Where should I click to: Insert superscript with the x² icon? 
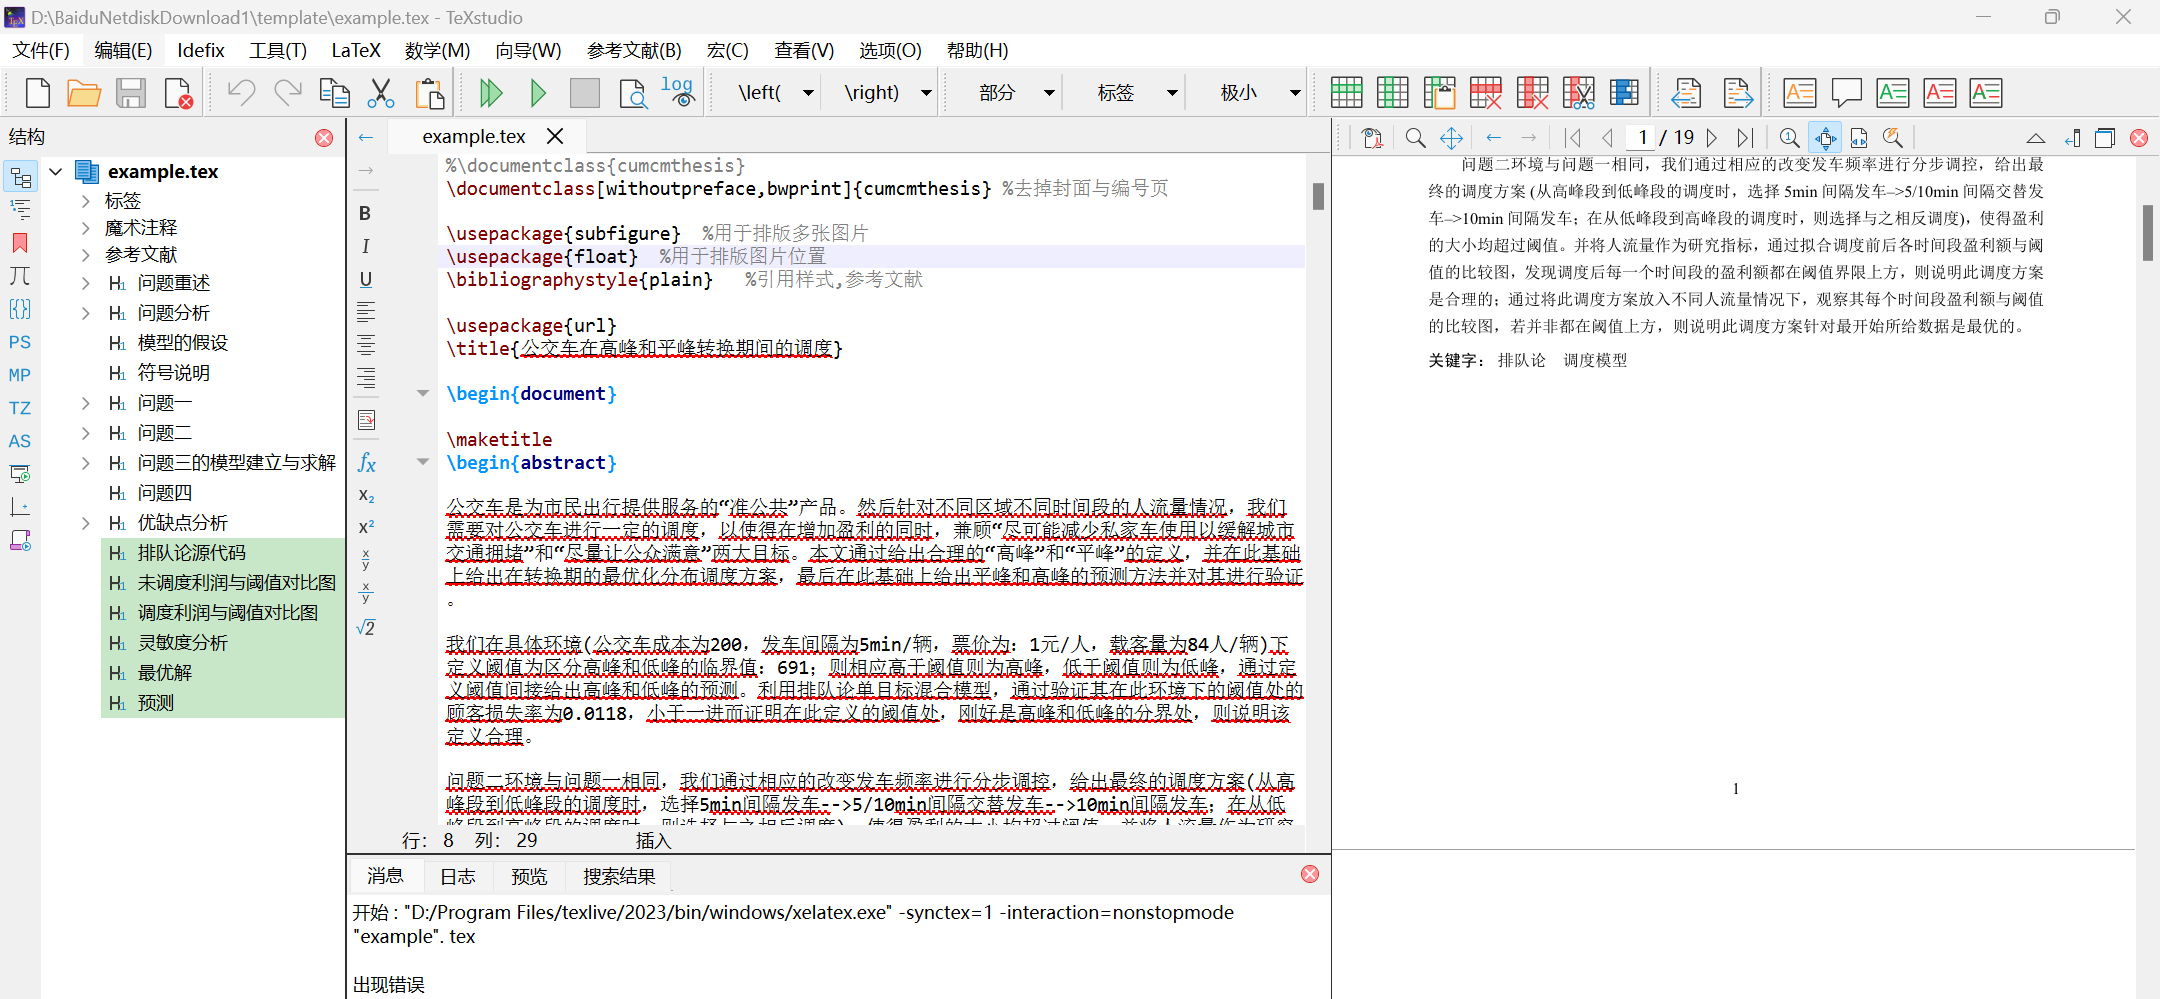point(366,526)
